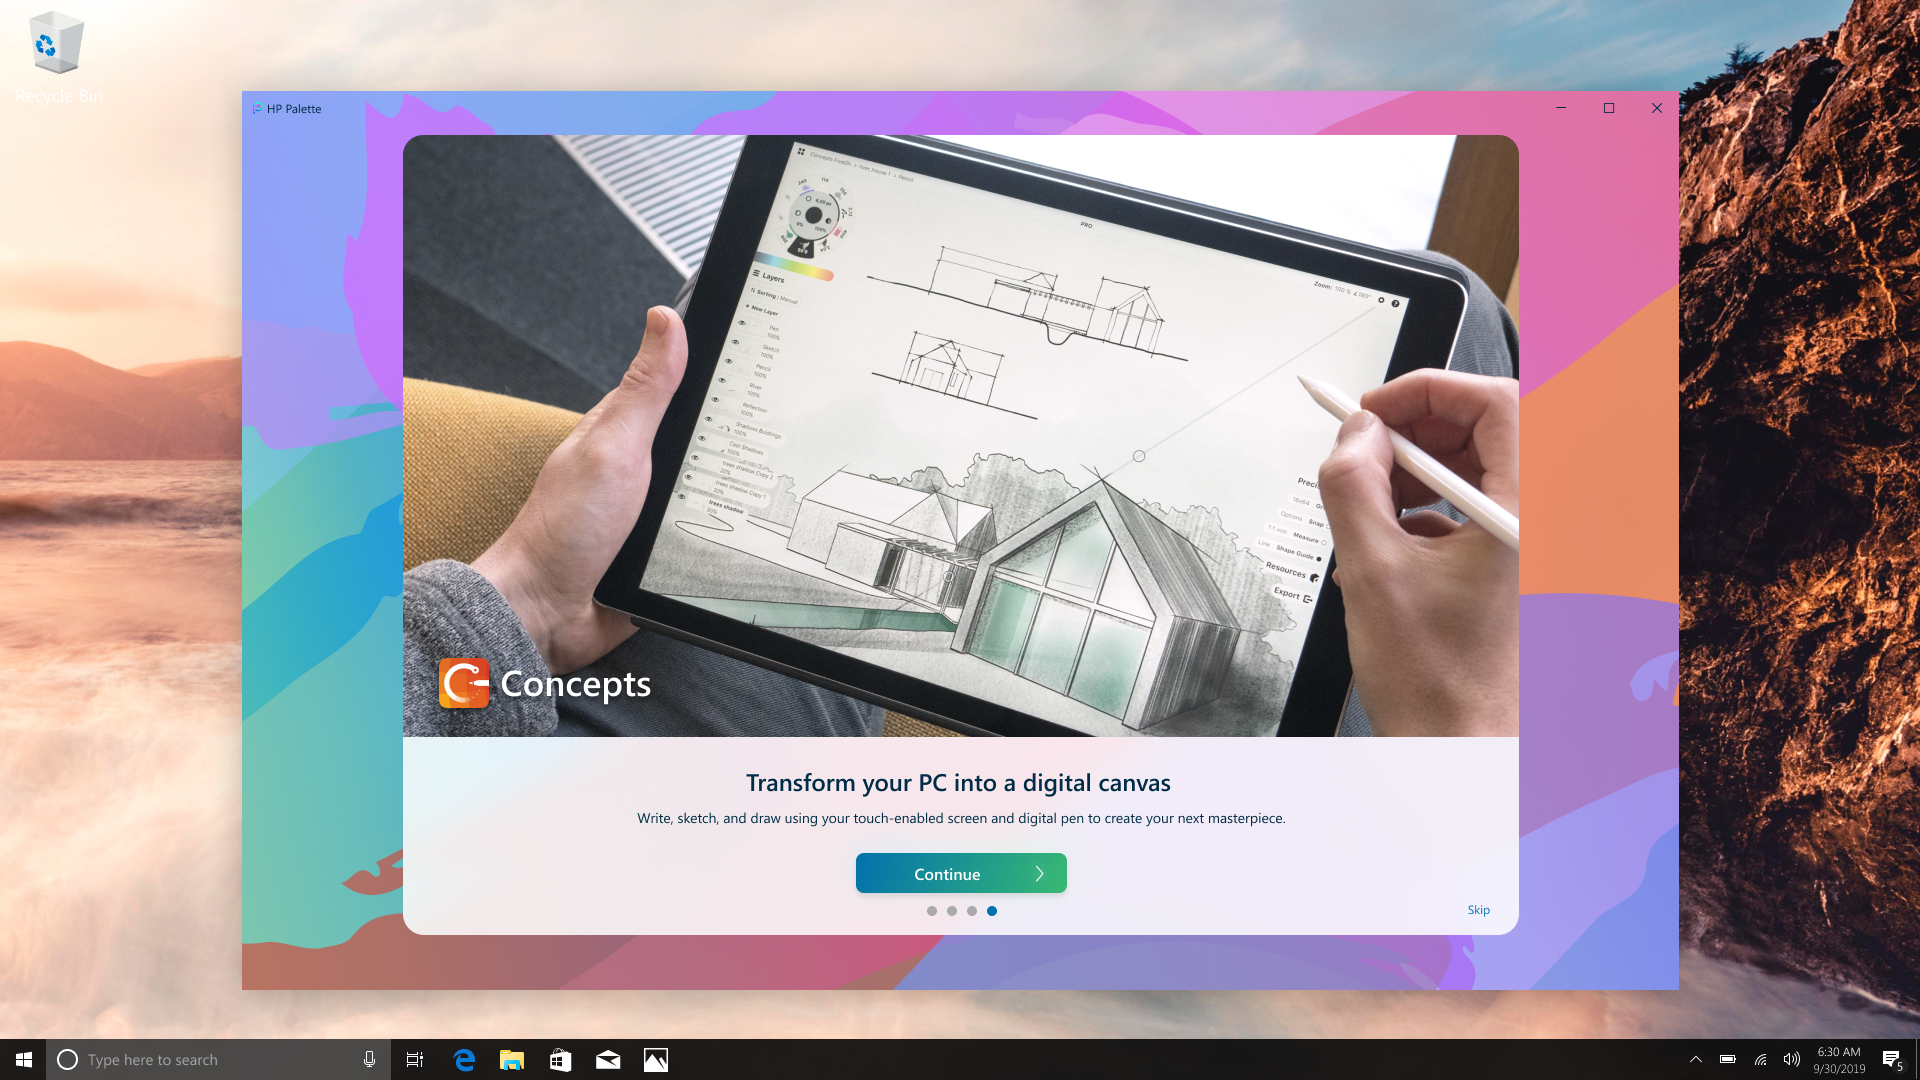Screen dimensions: 1920x1080
Task: Select the Resources panel icon
Action: pos(1317,576)
